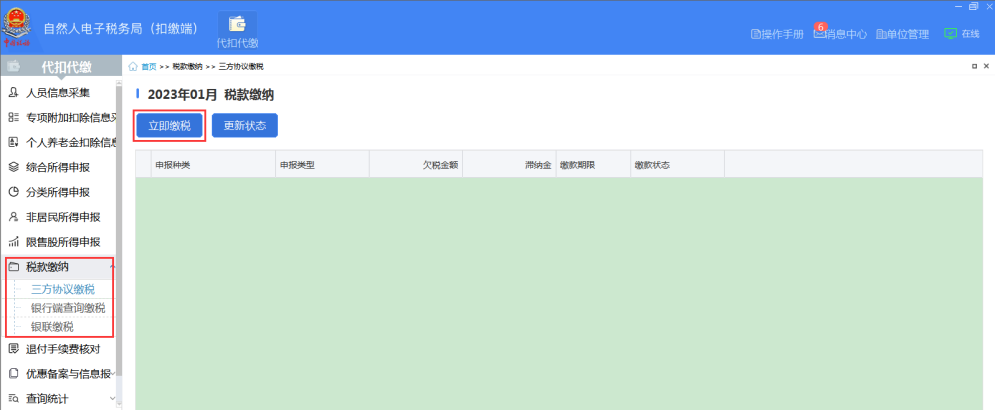Click the 税款缴纳 folder icon
This screenshot has width=995, height=410.
[x=13, y=267]
